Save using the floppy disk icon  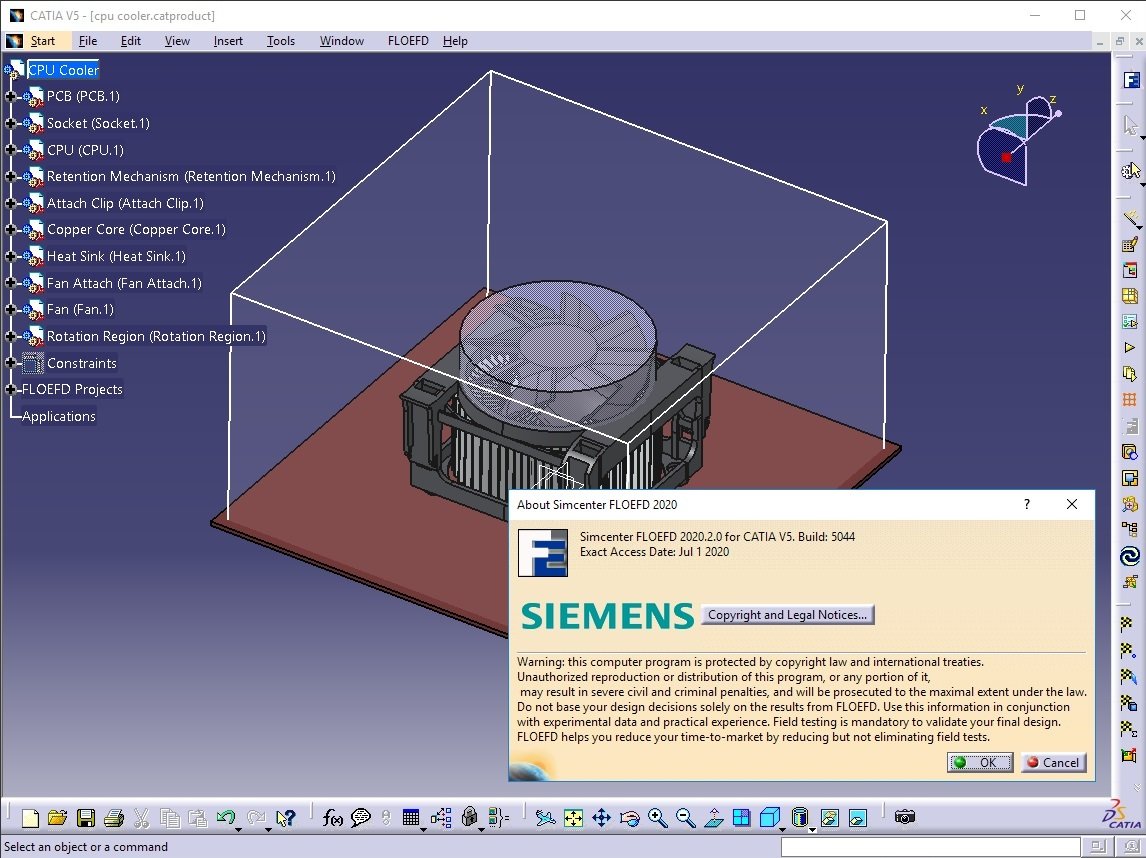point(86,818)
